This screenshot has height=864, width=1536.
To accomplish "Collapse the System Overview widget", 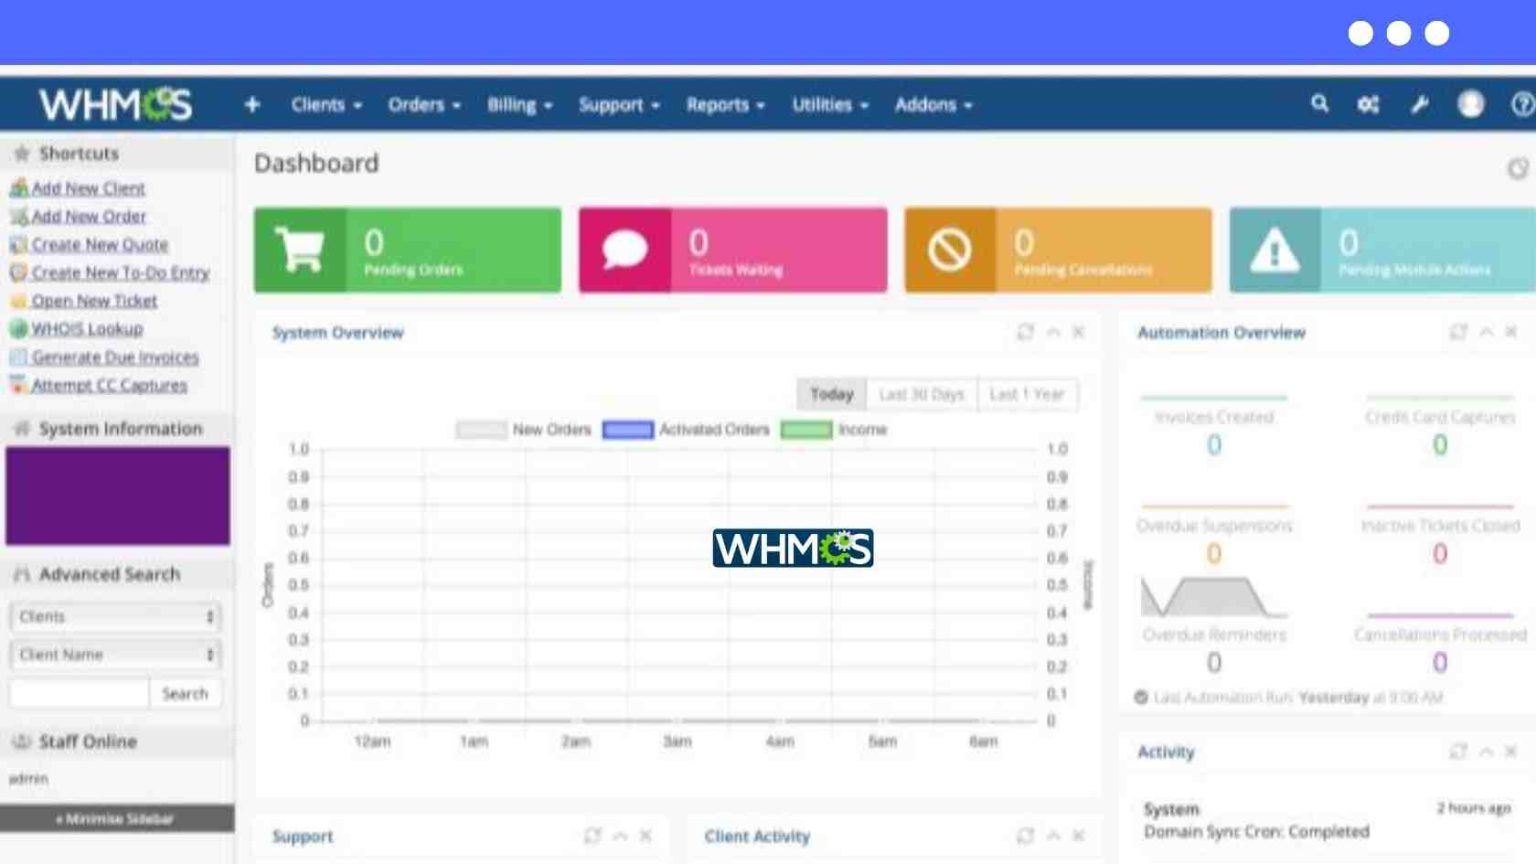I will click(x=1053, y=332).
